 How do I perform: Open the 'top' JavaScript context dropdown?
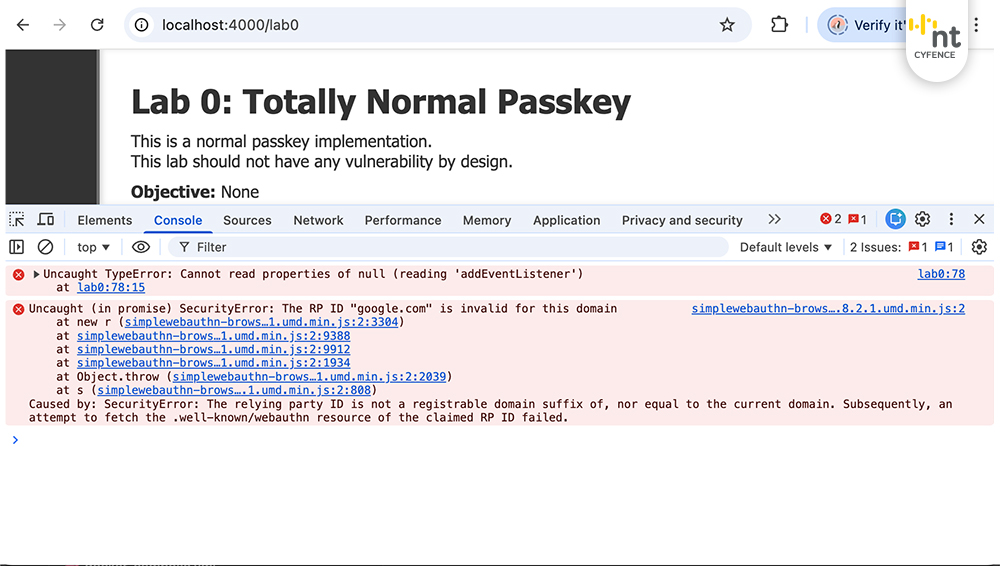tap(93, 247)
